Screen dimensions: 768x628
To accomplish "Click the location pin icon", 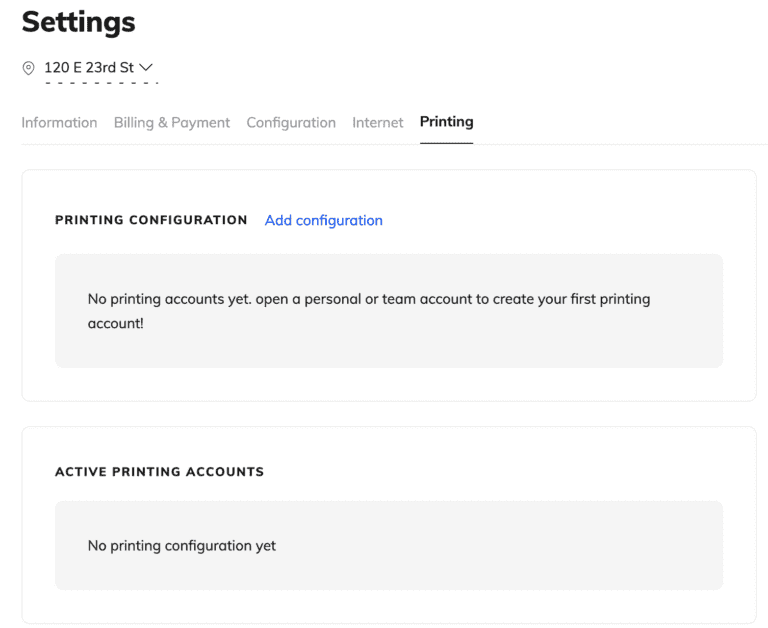I will click(28, 68).
